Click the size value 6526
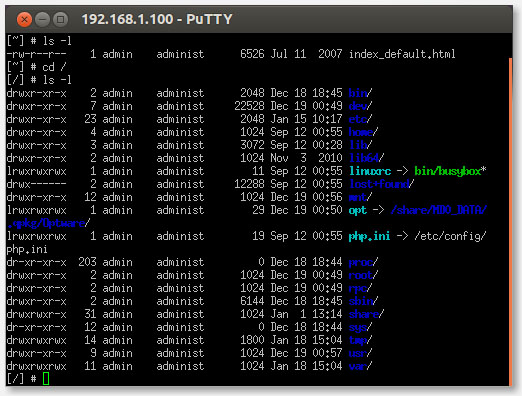 pyautogui.click(x=252, y=54)
